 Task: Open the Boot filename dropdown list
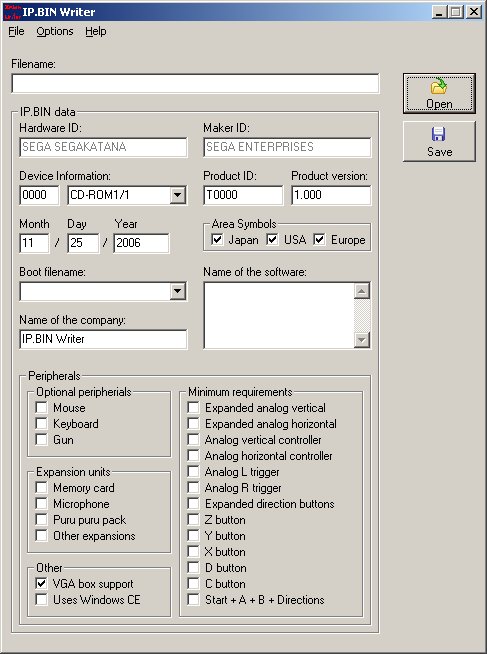[x=178, y=291]
